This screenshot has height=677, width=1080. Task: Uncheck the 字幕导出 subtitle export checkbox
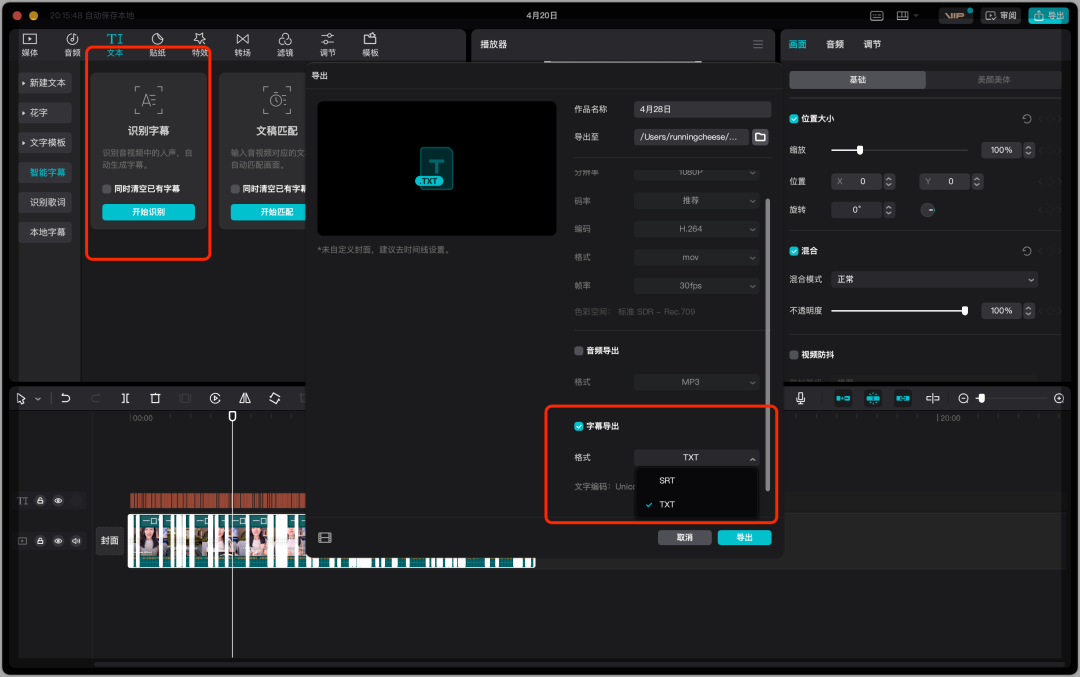pos(579,426)
